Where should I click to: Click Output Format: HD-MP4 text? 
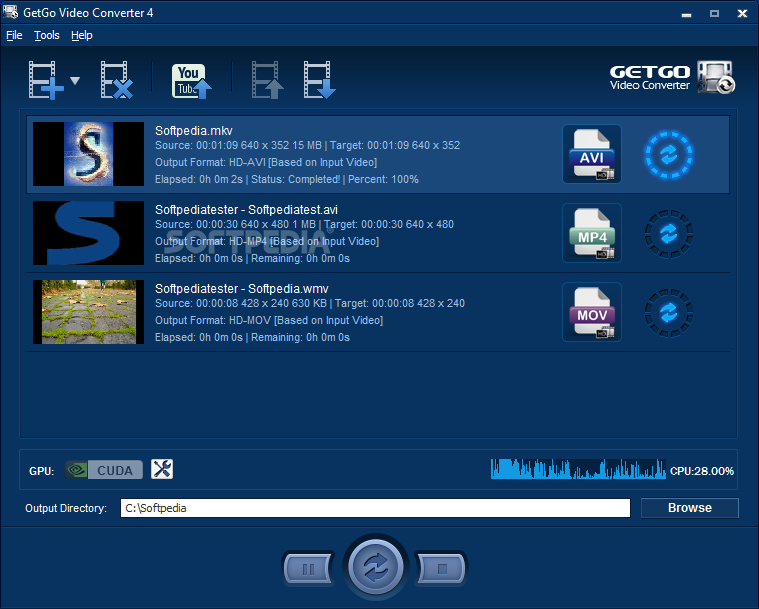coord(267,241)
